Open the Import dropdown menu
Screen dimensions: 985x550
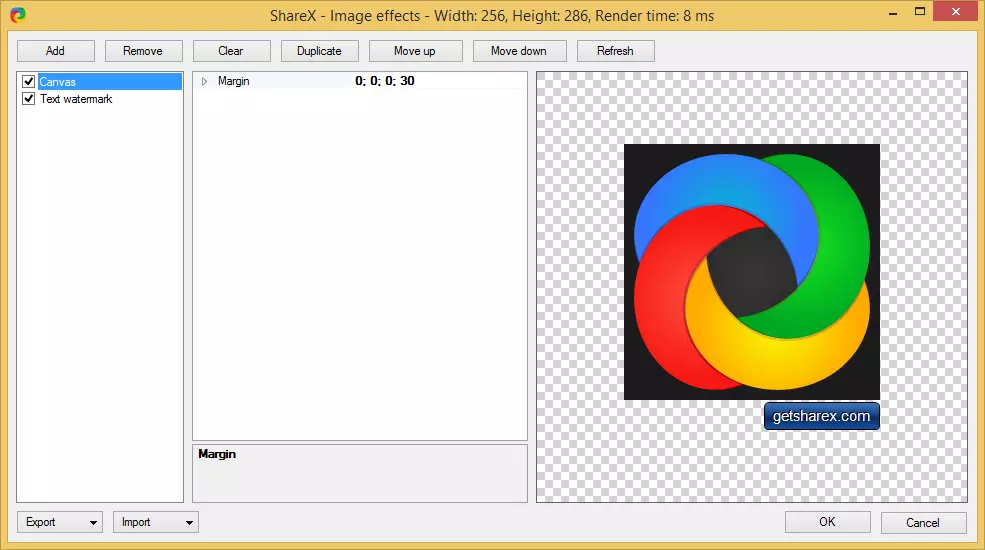tap(155, 522)
